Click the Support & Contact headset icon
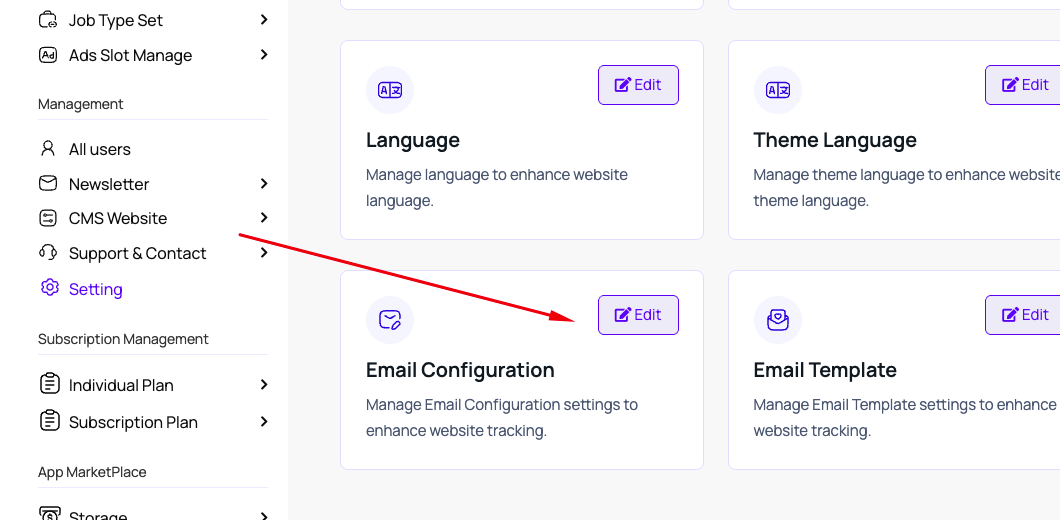The width and height of the screenshot is (1060, 520). (48, 253)
